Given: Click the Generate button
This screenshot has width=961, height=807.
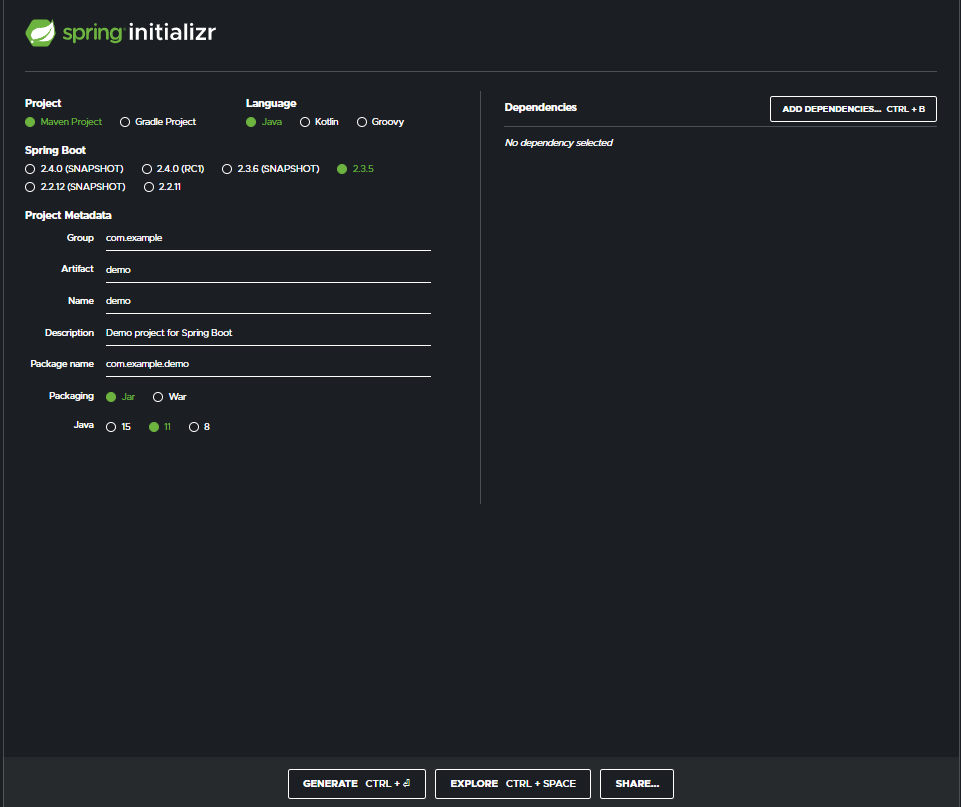Looking at the screenshot, I should coord(357,784).
